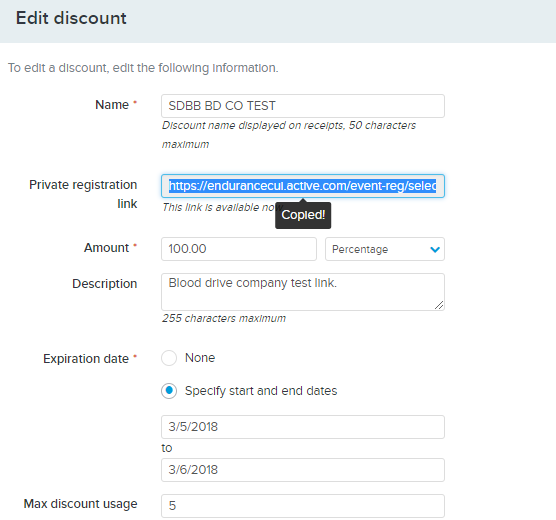Click the start date field 3/5/2018
The image size is (556, 520).
point(303,427)
